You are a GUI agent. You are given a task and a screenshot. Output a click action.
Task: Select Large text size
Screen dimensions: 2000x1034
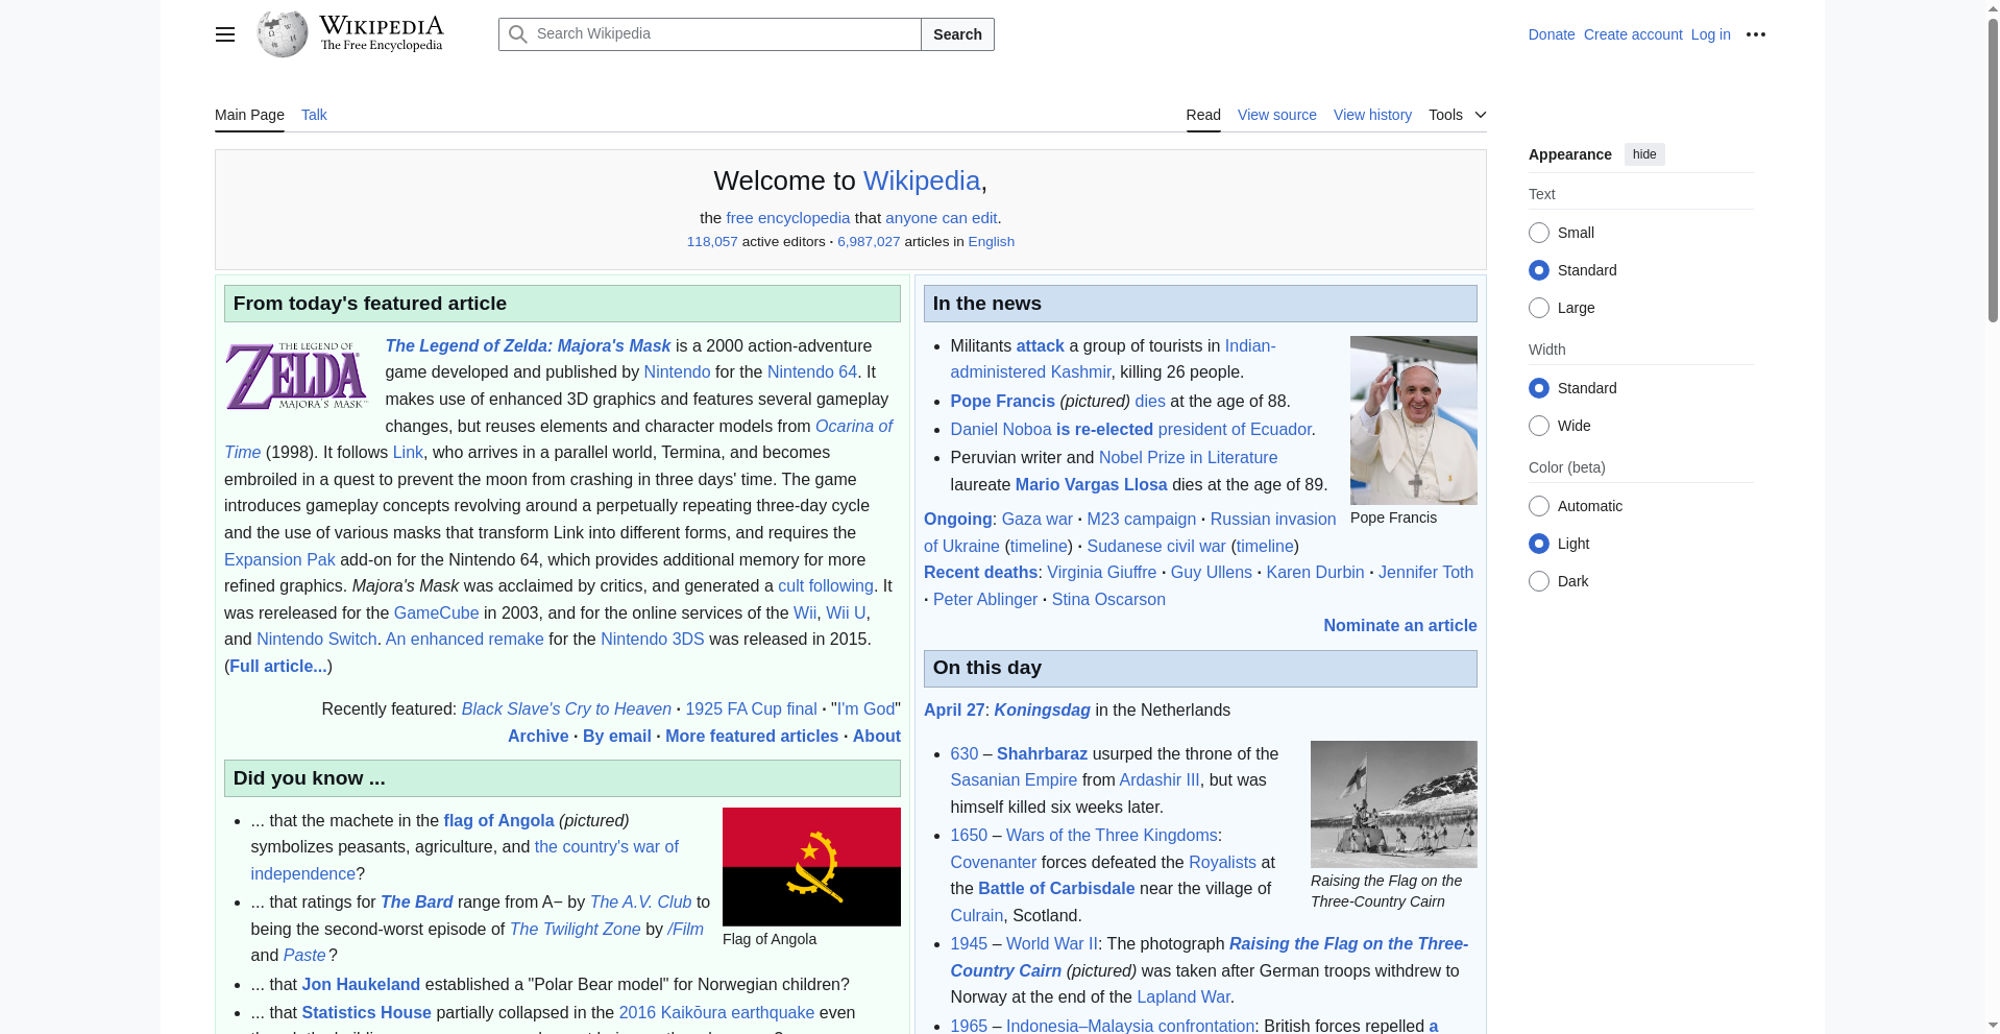[x=1539, y=308]
